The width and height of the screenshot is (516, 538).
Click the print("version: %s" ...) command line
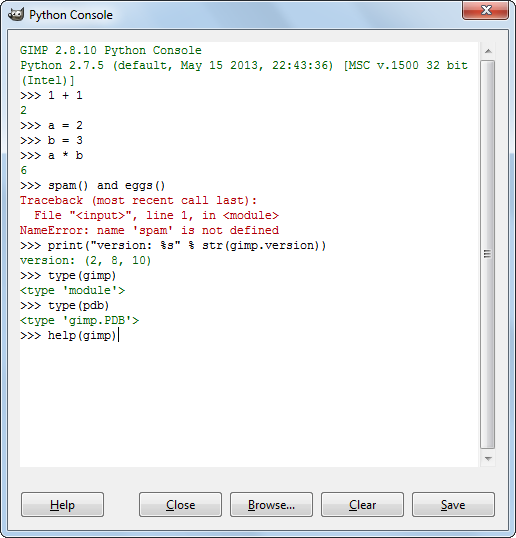[x=173, y=245]
